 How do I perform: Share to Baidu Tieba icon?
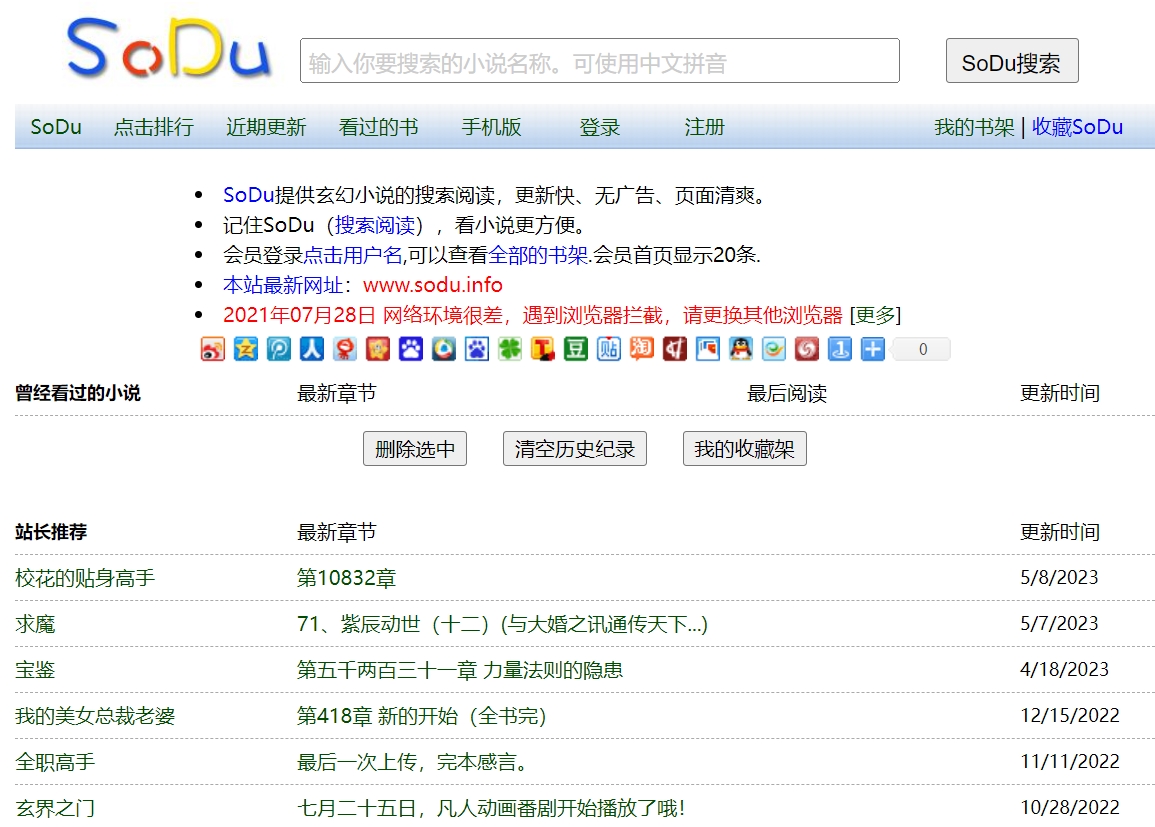(x=609, y=349)
